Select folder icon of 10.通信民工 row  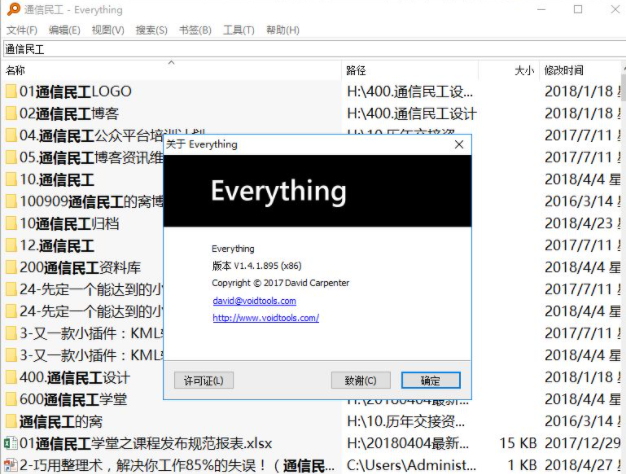(11, 179)
